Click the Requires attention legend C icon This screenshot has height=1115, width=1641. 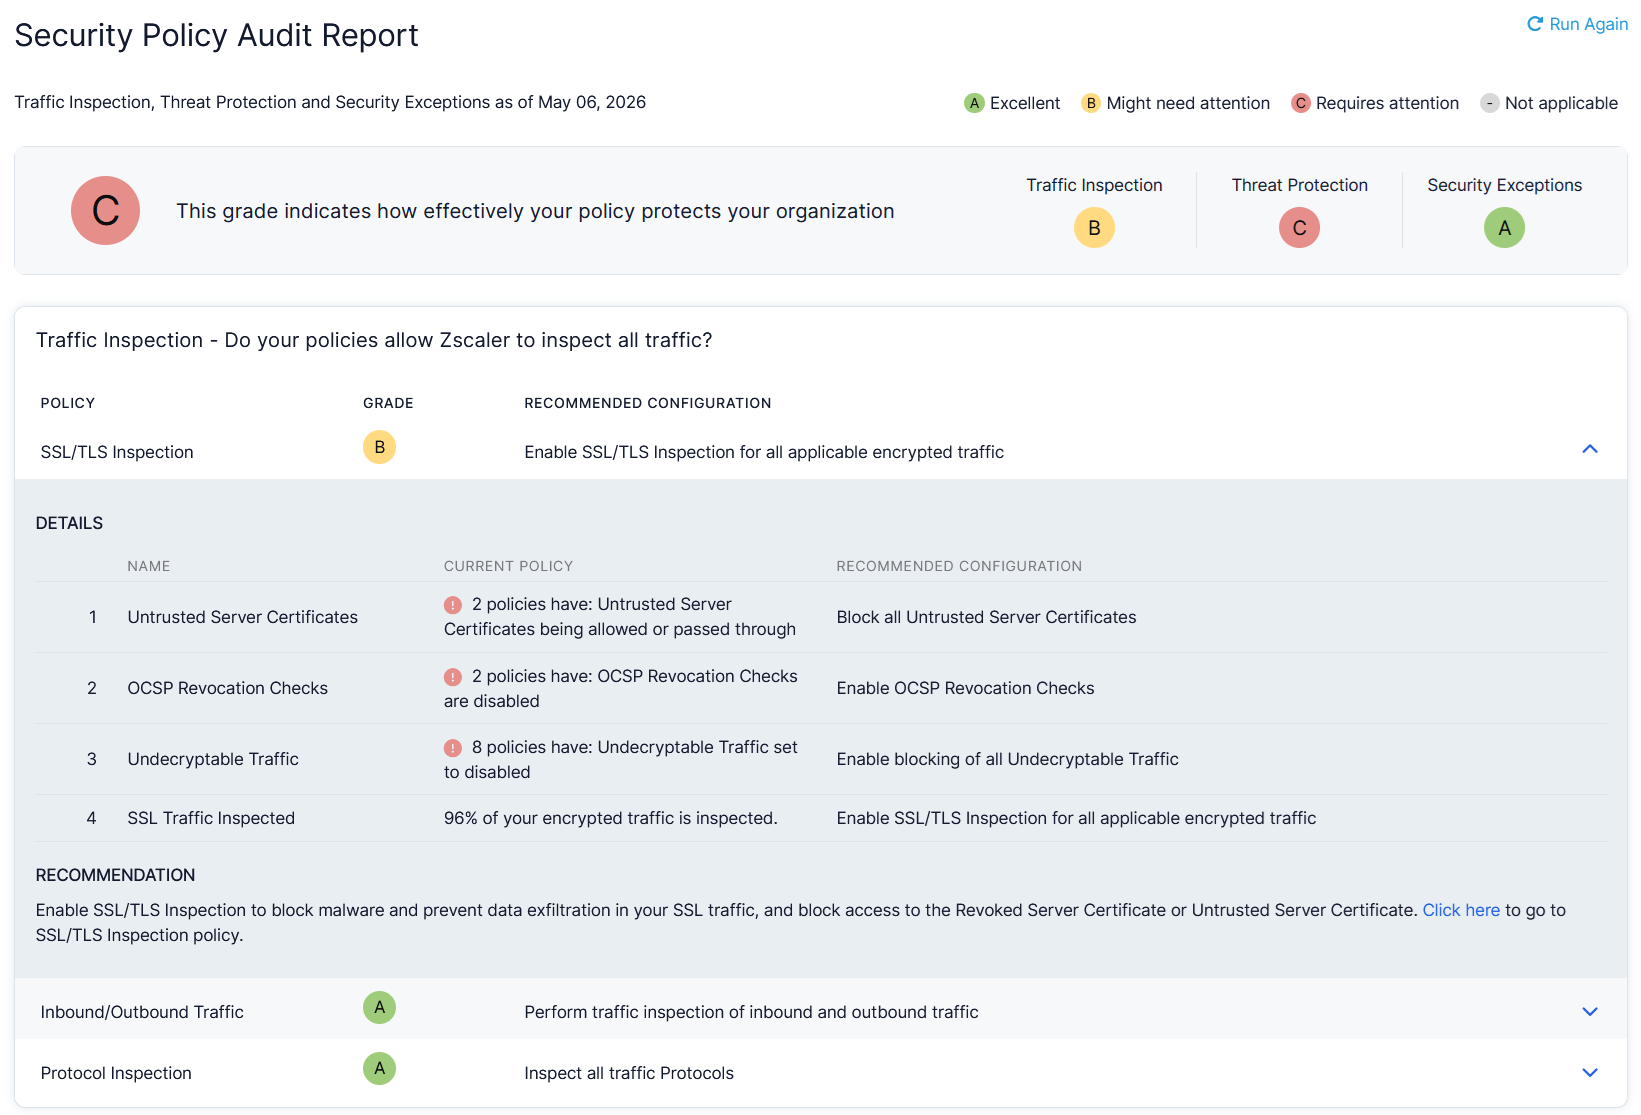pyautogui.click(x=1301, y=103)
